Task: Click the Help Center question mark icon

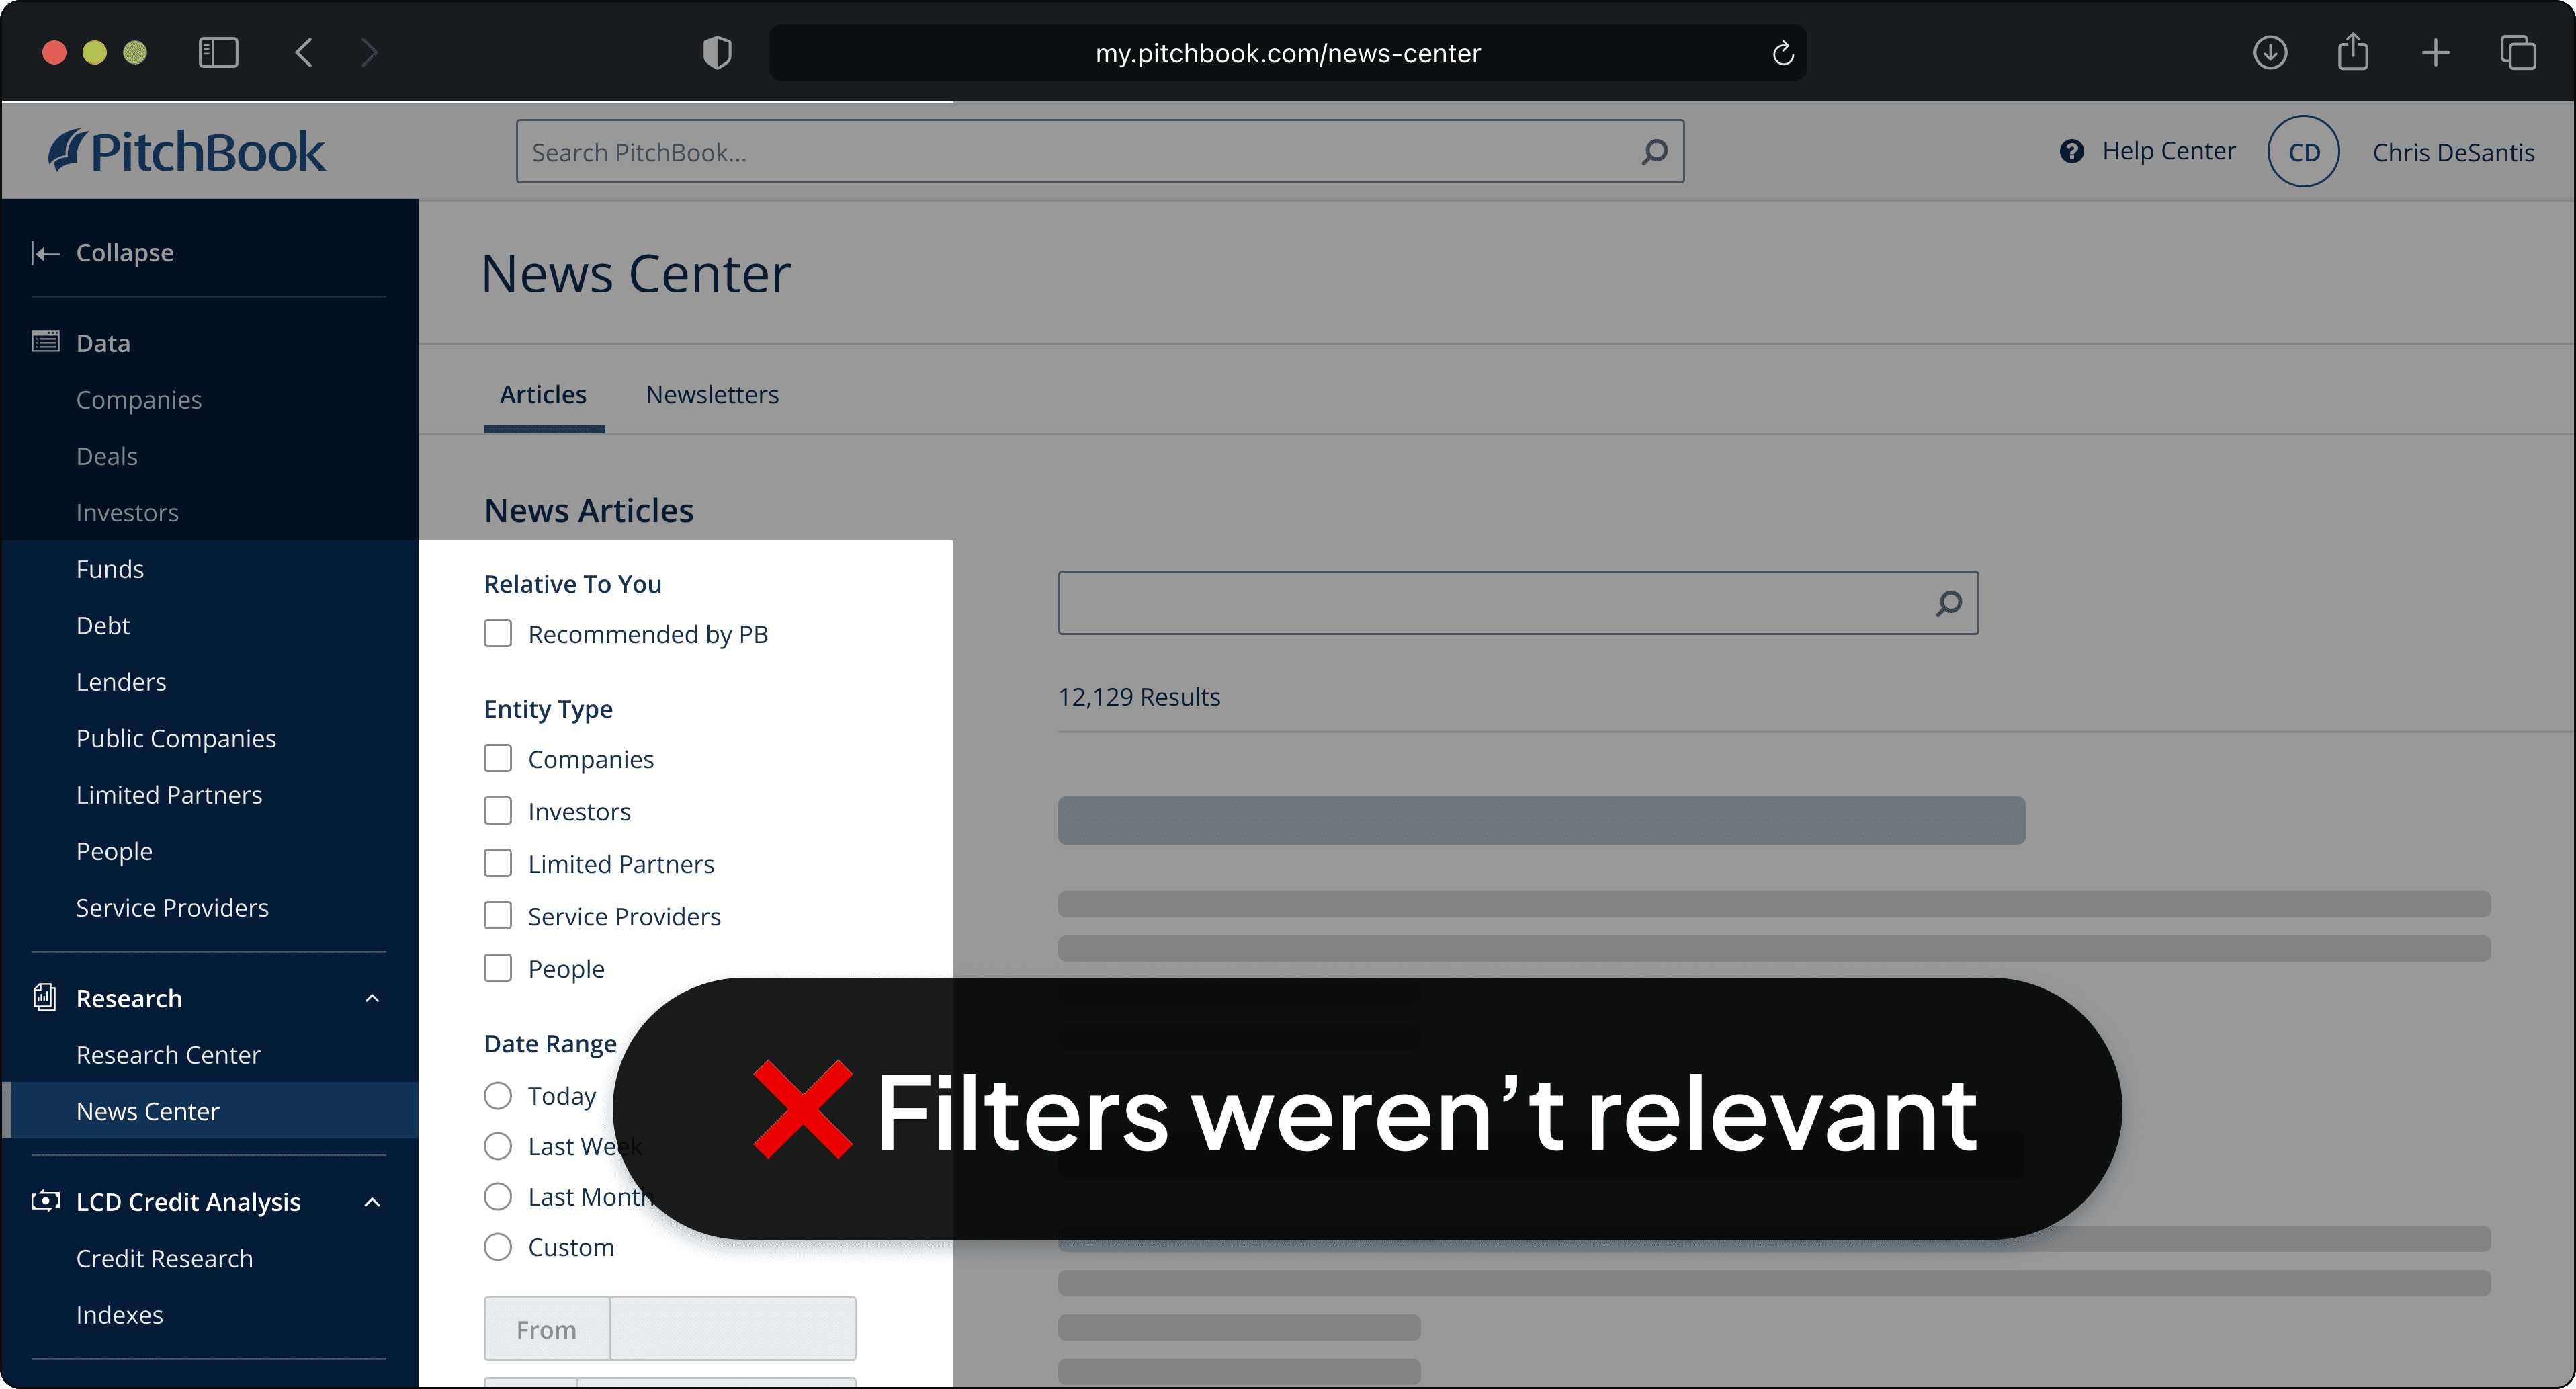Action: click(x=2072, y=151)
